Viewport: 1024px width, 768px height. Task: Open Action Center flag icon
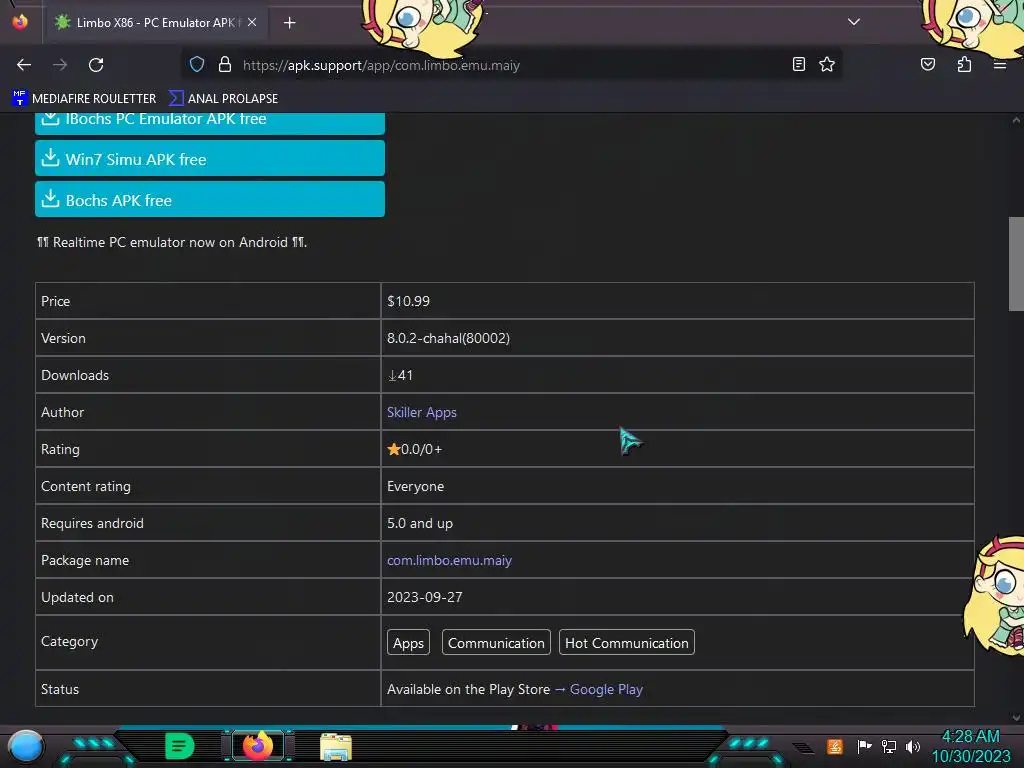pyautogui.click(x=863, y=746)
